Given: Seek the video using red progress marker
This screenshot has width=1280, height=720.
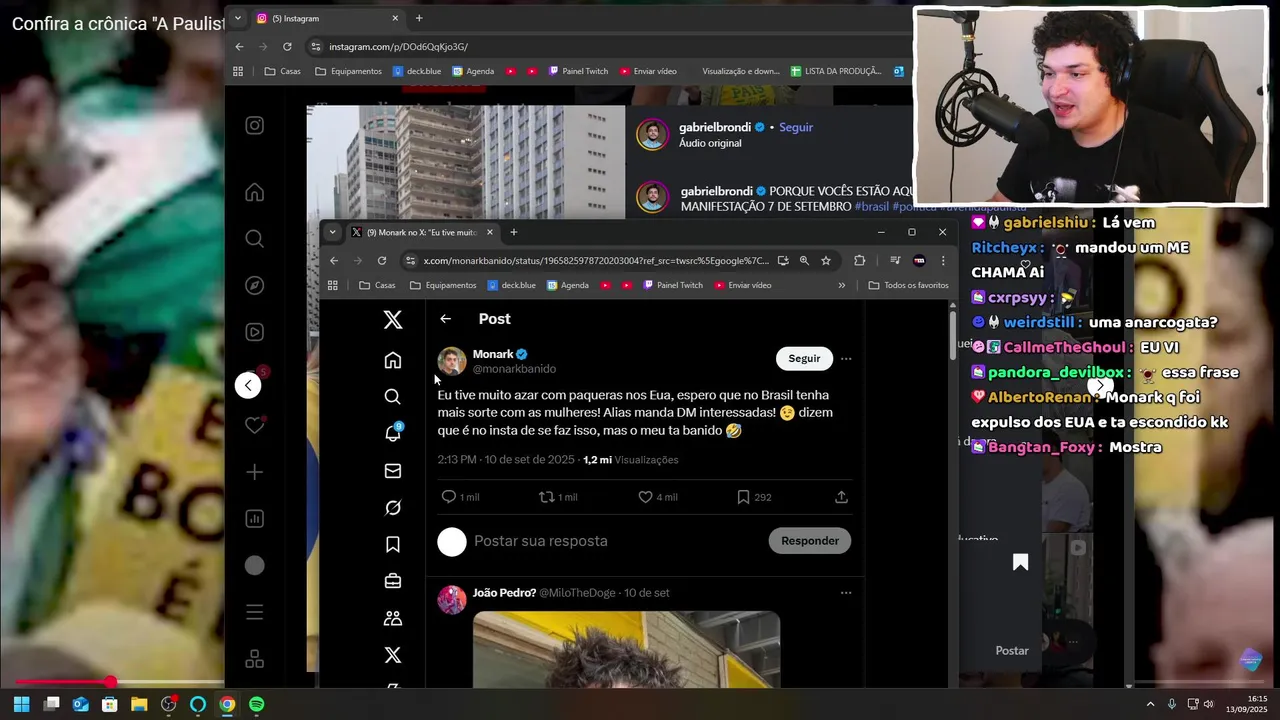Looking at the screenshot, I should click(x=110, y=682).
